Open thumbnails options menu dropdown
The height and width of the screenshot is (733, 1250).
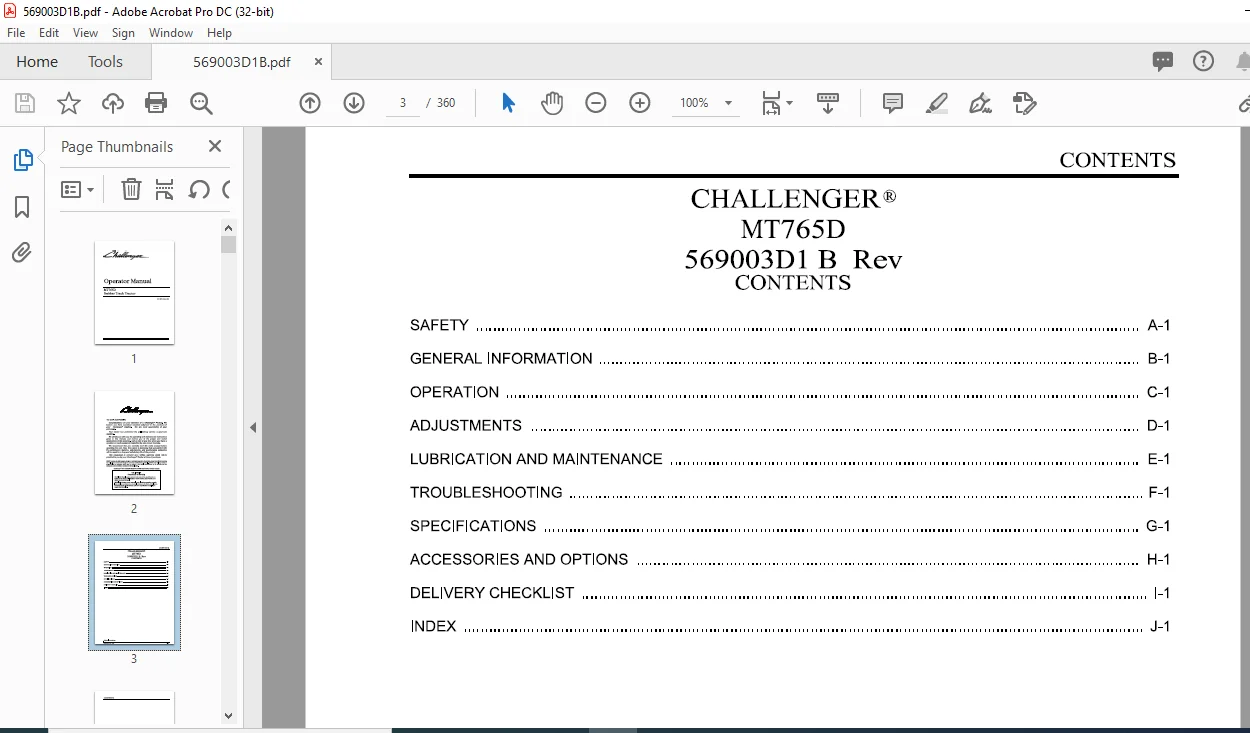pyautogui.click(x=77, y=189)
